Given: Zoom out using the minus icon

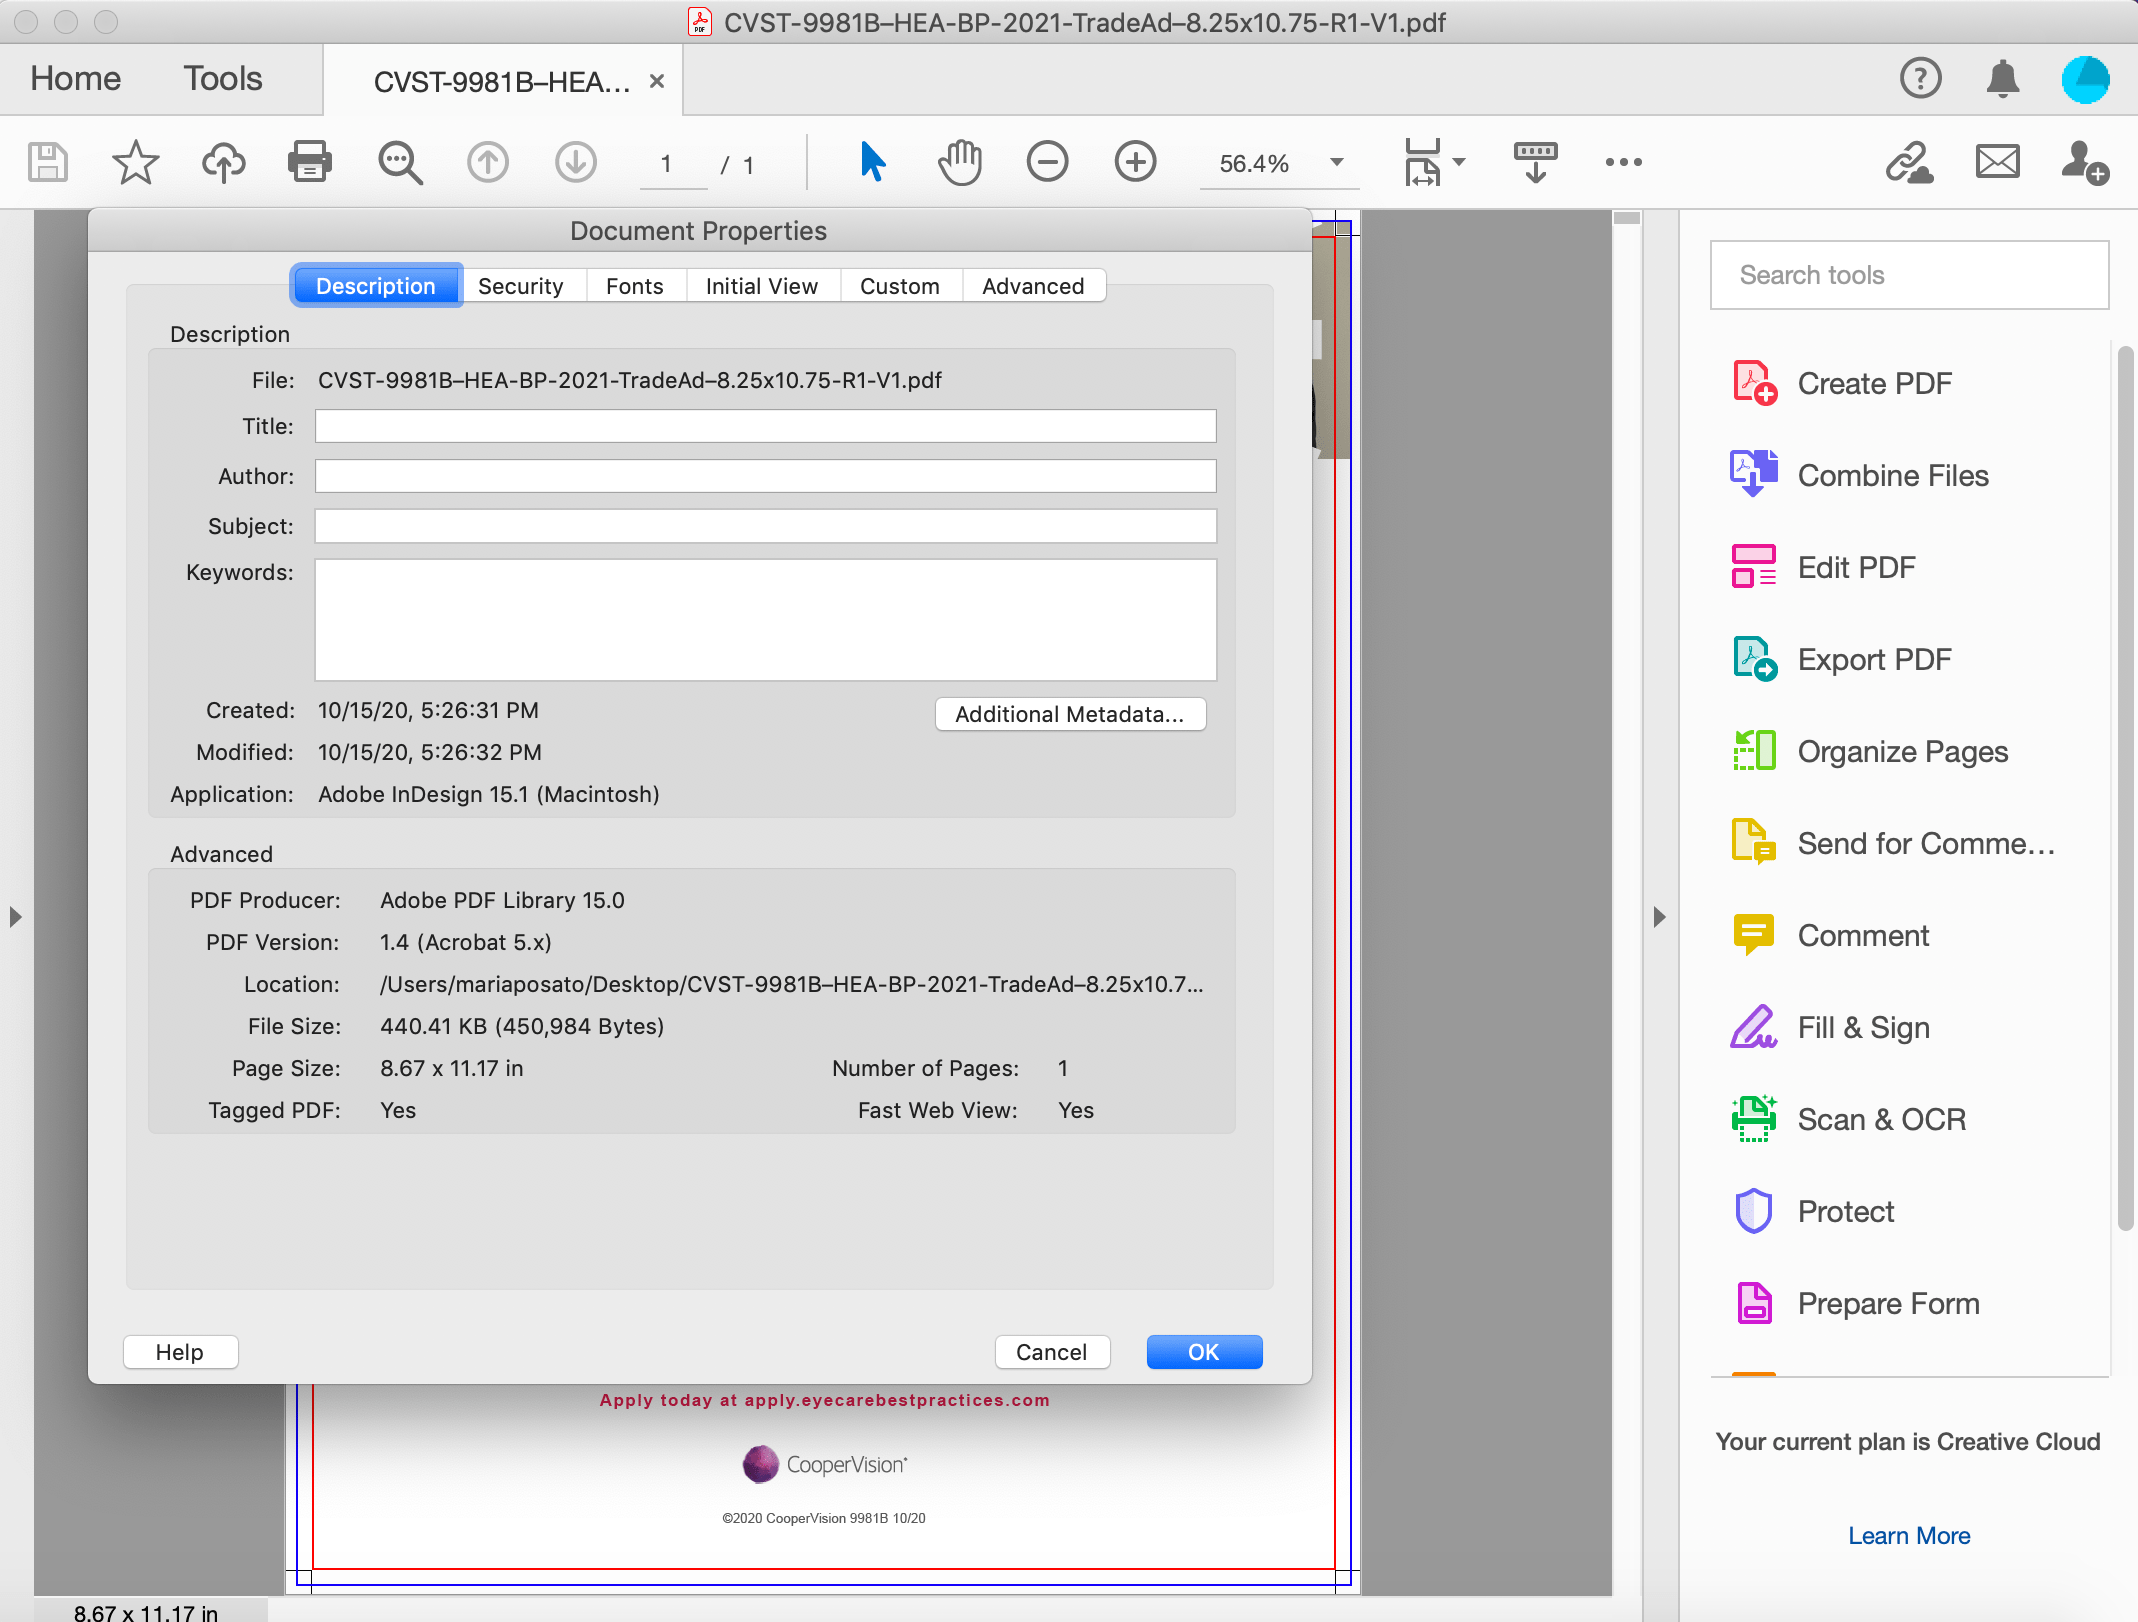Looking at the screenshot, I should (x=1046, y=161).
